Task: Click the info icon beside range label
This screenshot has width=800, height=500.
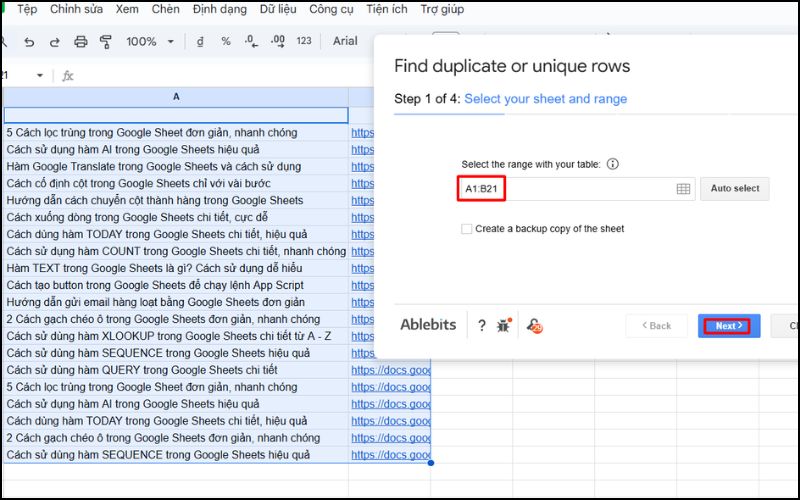Action: point(613,164)
